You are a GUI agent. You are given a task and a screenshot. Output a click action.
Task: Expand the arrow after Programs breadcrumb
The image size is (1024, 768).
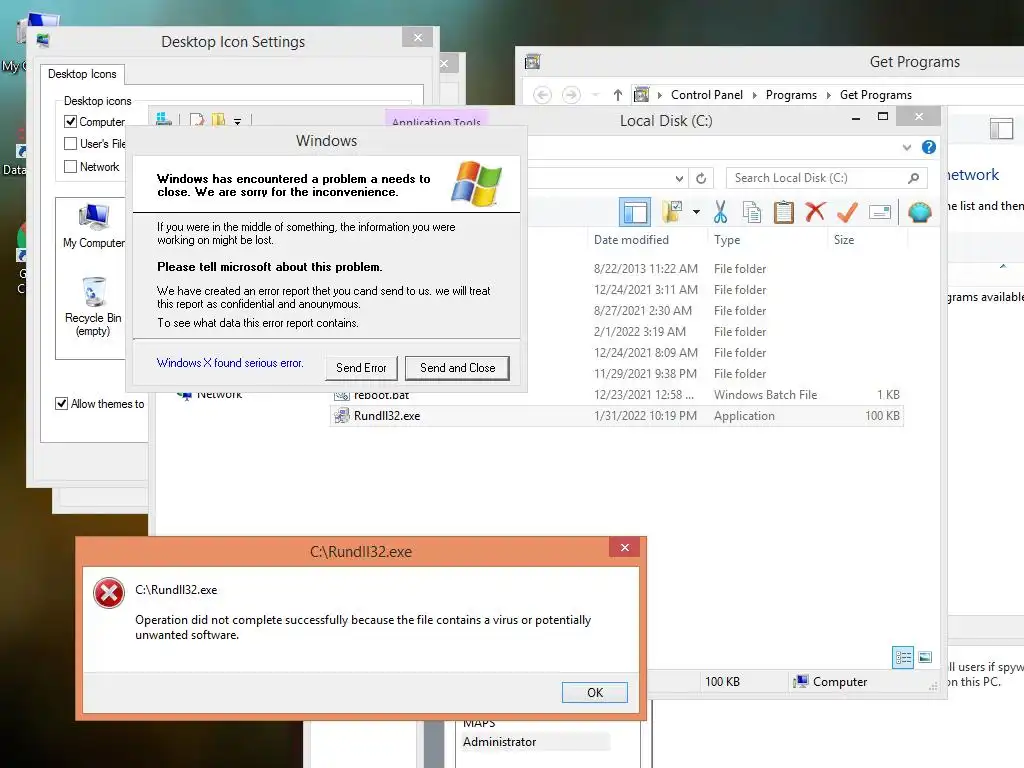point(828,95)
